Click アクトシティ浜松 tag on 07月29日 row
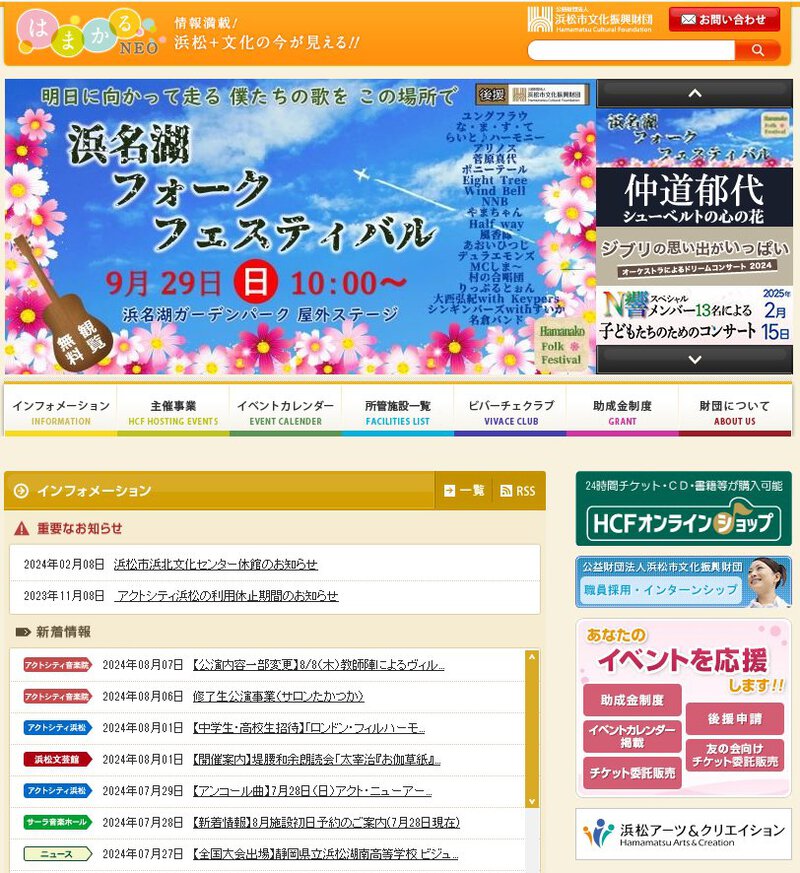 click(58, 791)
